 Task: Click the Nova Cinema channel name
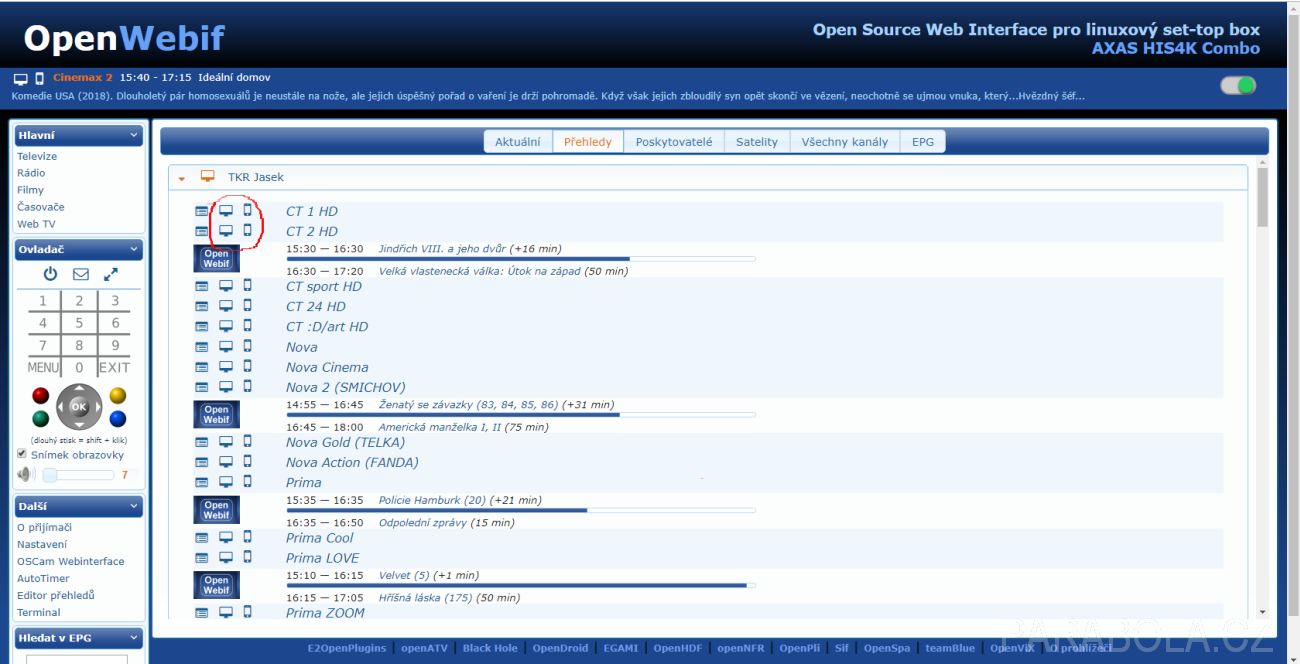coord(327,367)
